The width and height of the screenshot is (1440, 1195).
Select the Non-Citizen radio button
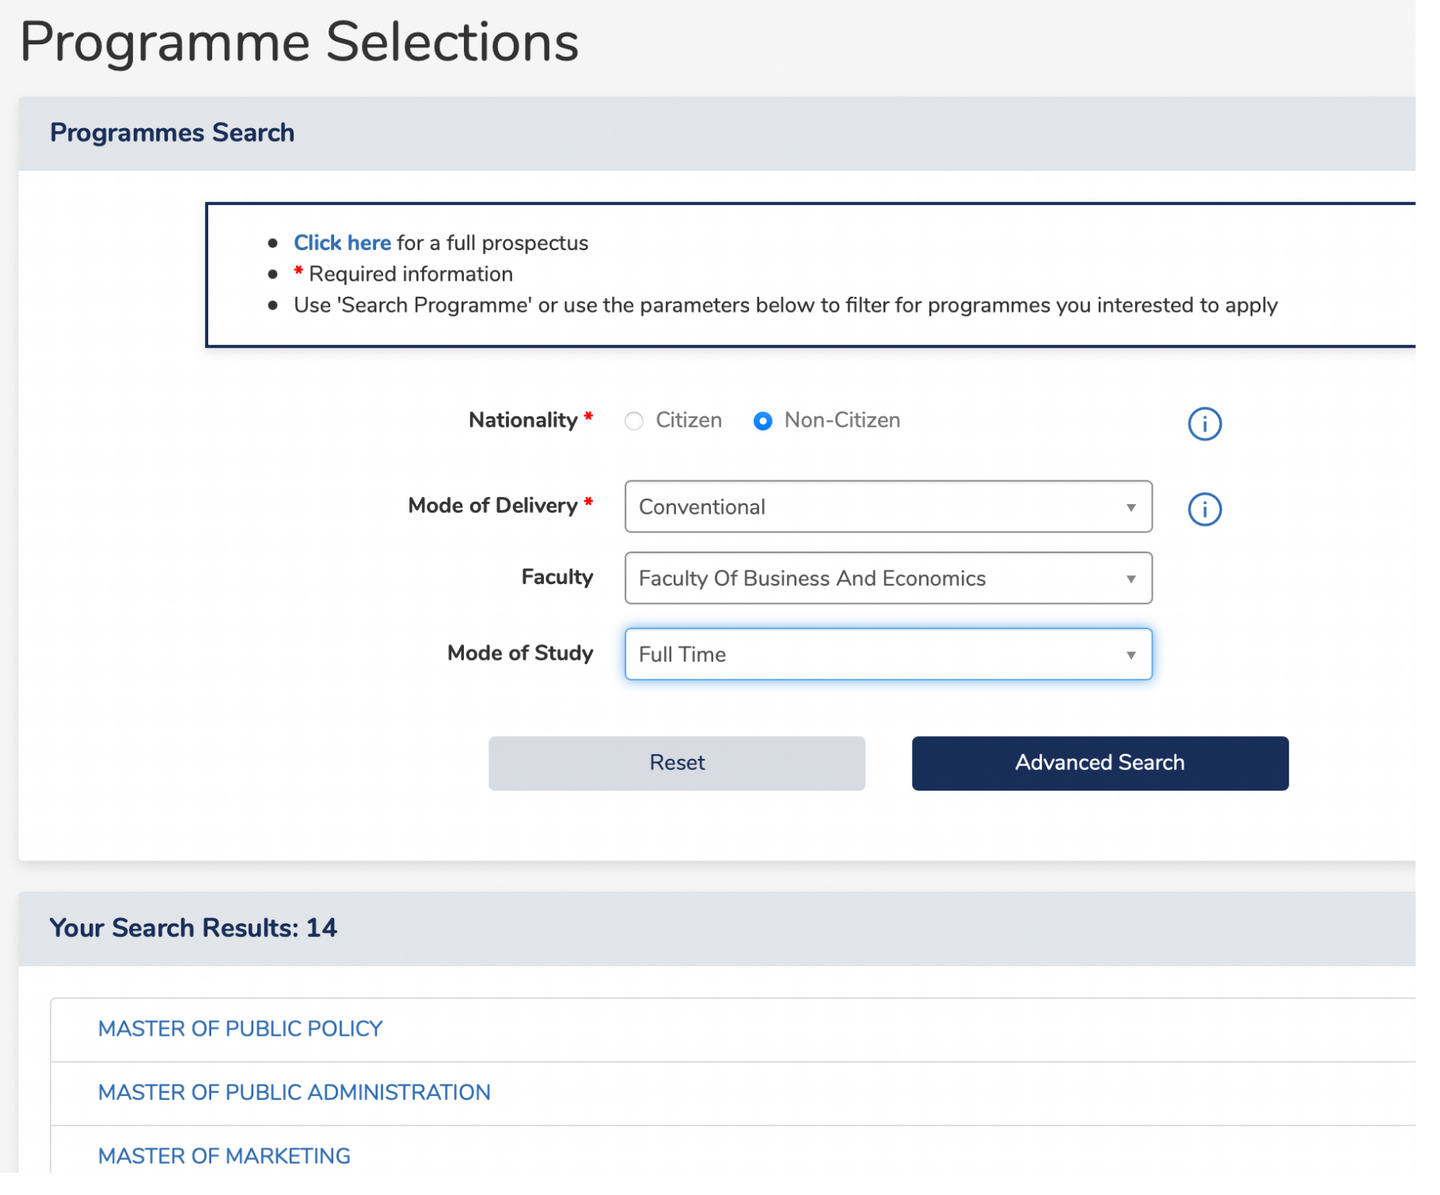point(763,421)
